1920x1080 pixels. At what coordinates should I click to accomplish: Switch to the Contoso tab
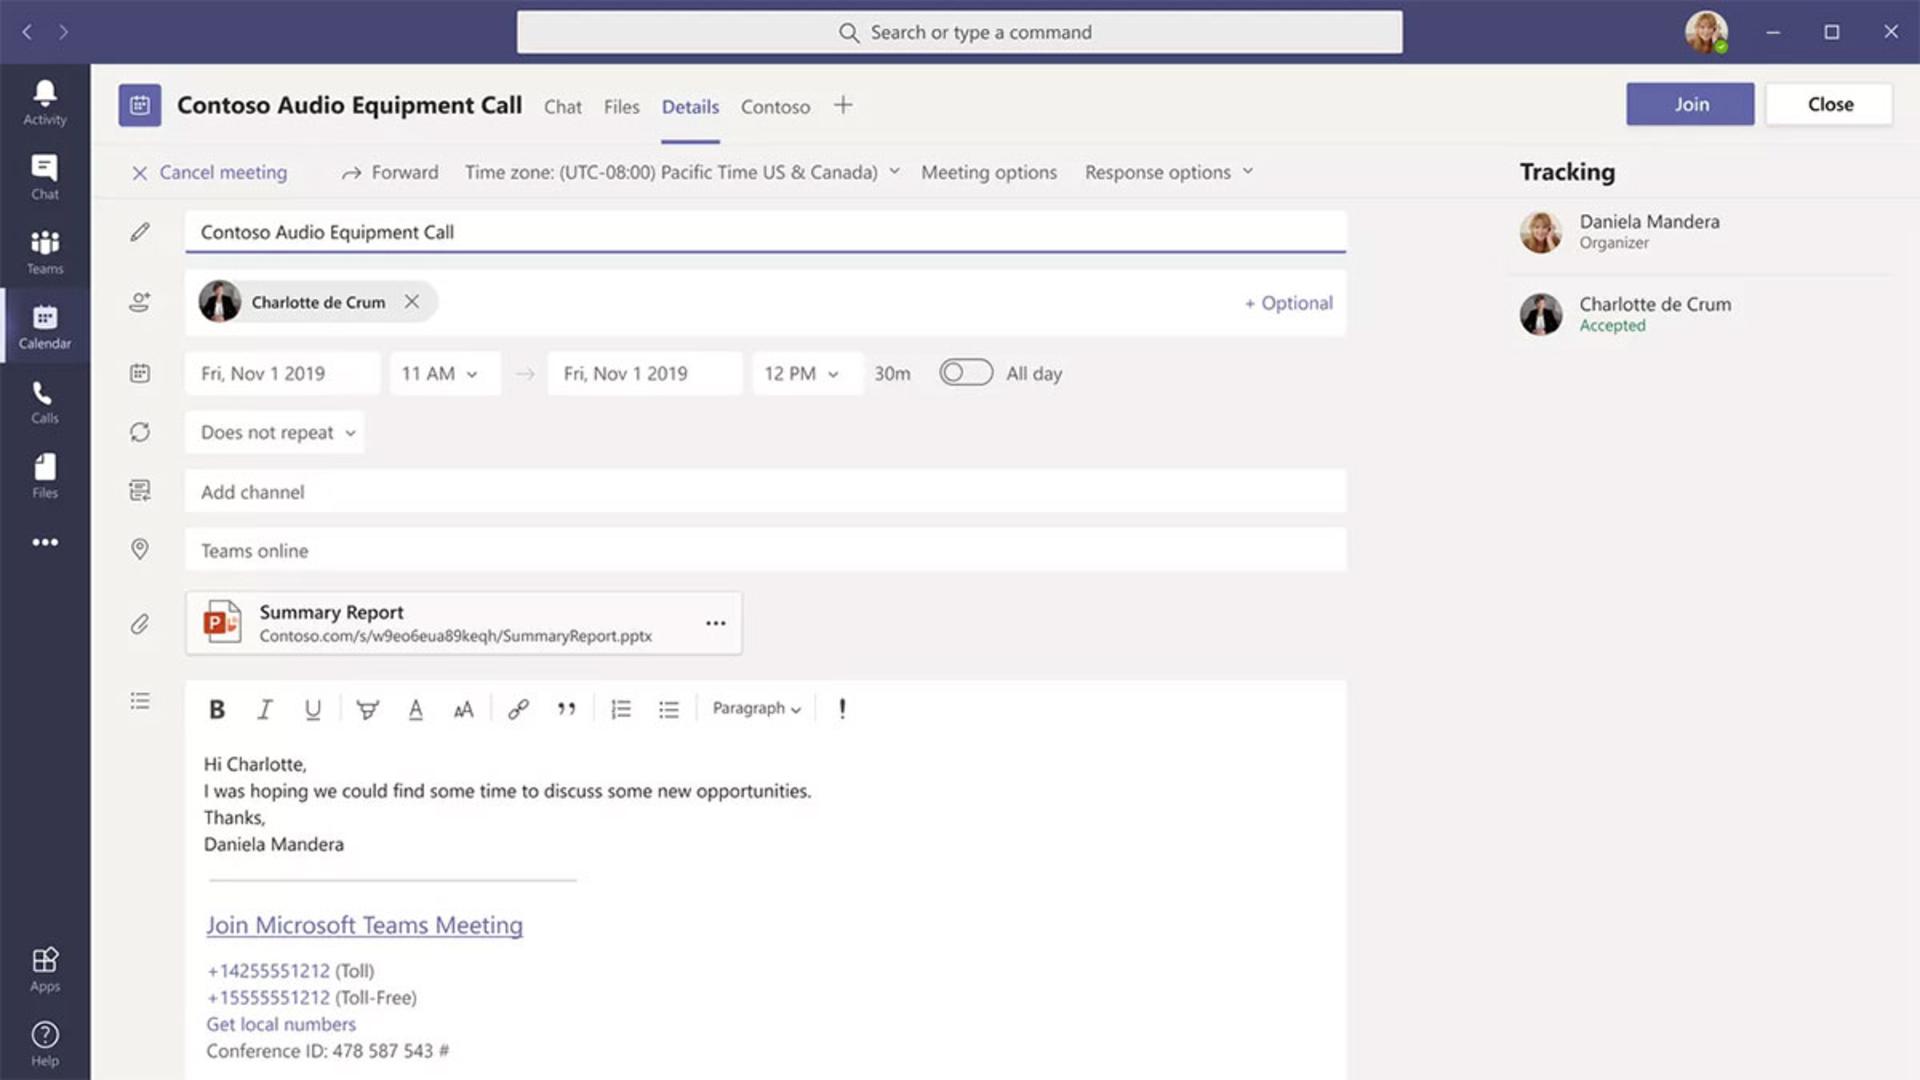[x=775, y=107]
